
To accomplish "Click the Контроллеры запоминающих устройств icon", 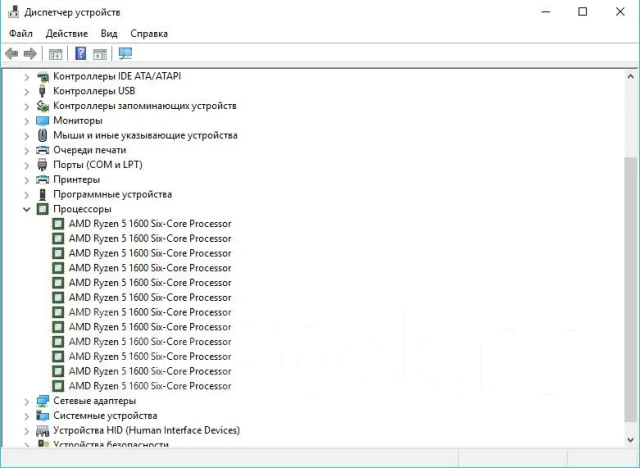I will pyautogui.click(x=42, y=106).
